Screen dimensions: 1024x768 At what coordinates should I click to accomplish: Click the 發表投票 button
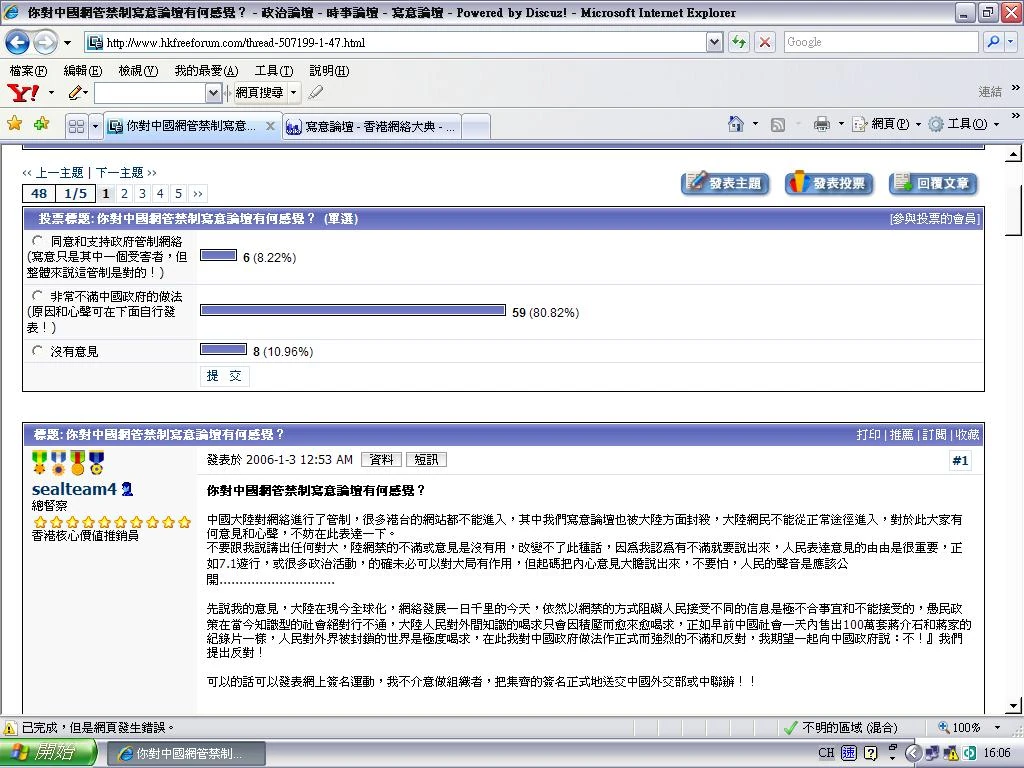[x=829, y=184]
